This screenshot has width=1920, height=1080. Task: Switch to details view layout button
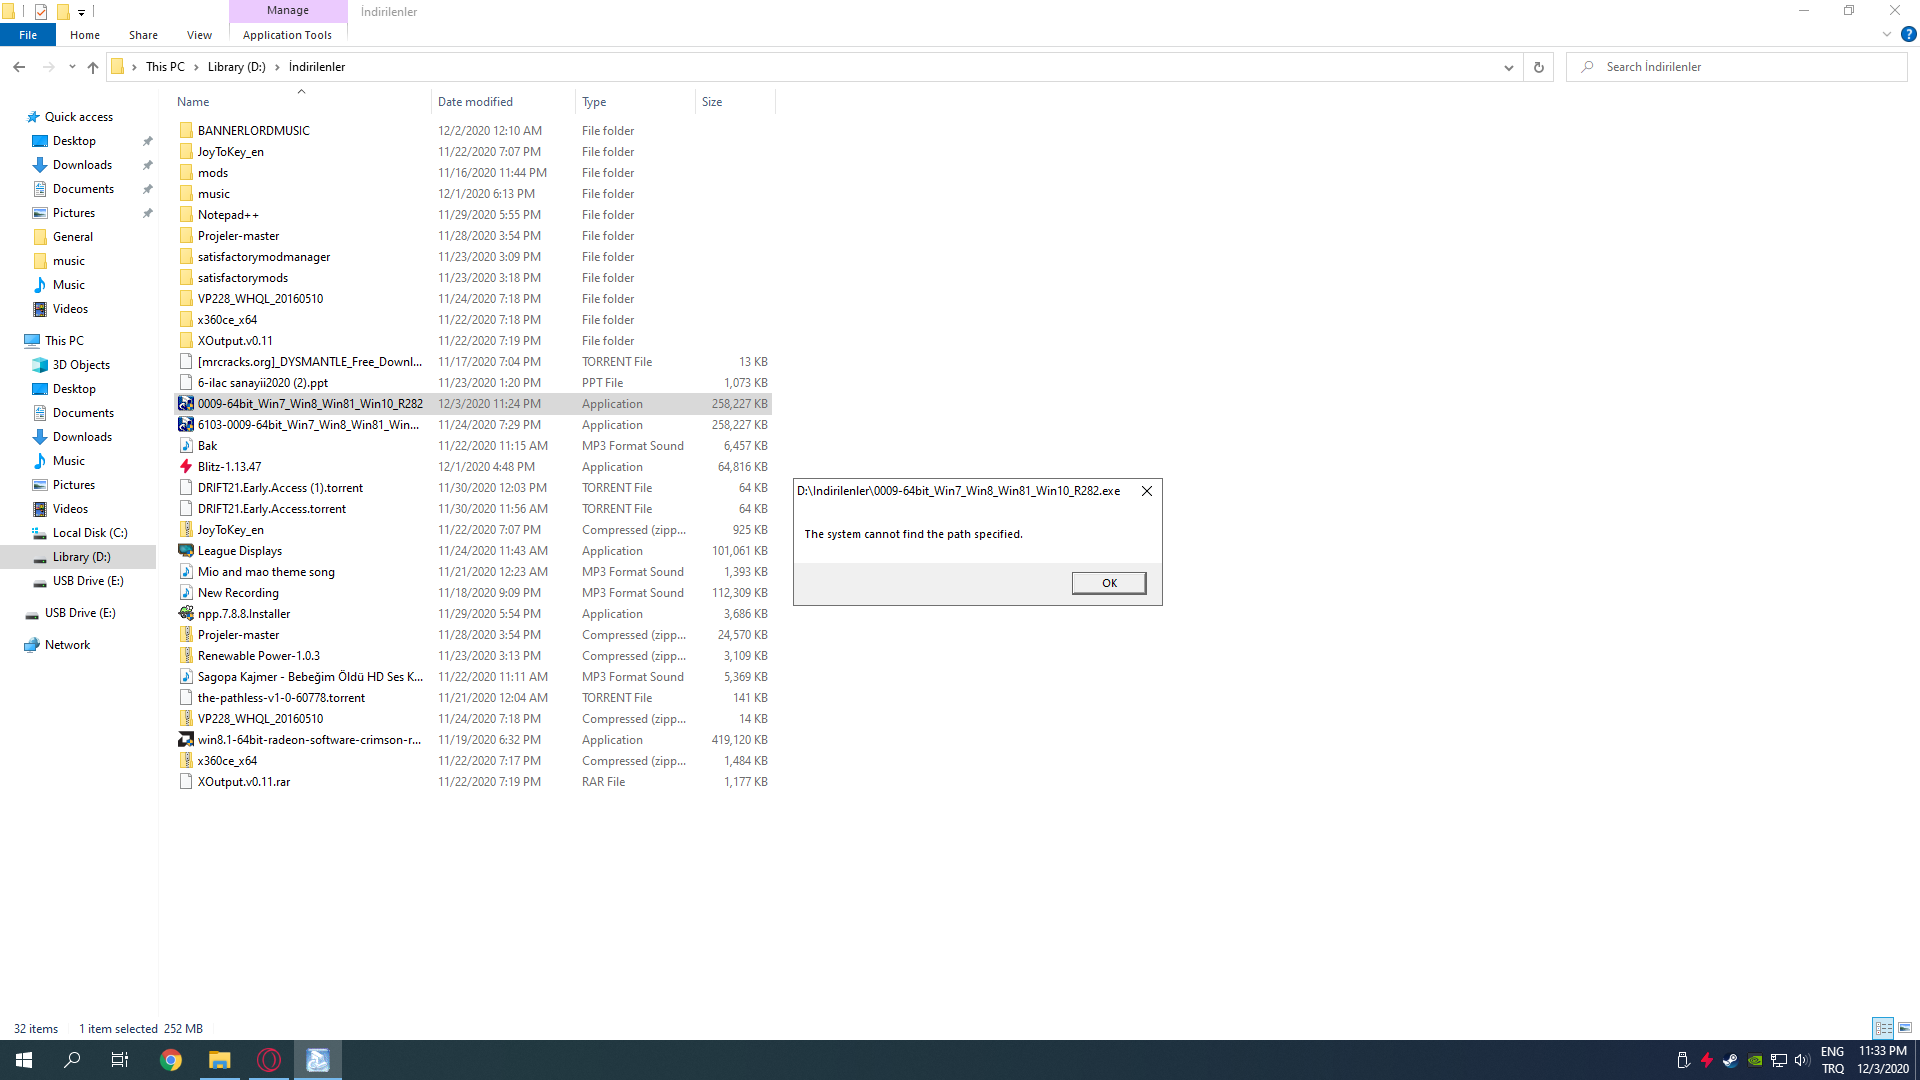[1883, 1028]
